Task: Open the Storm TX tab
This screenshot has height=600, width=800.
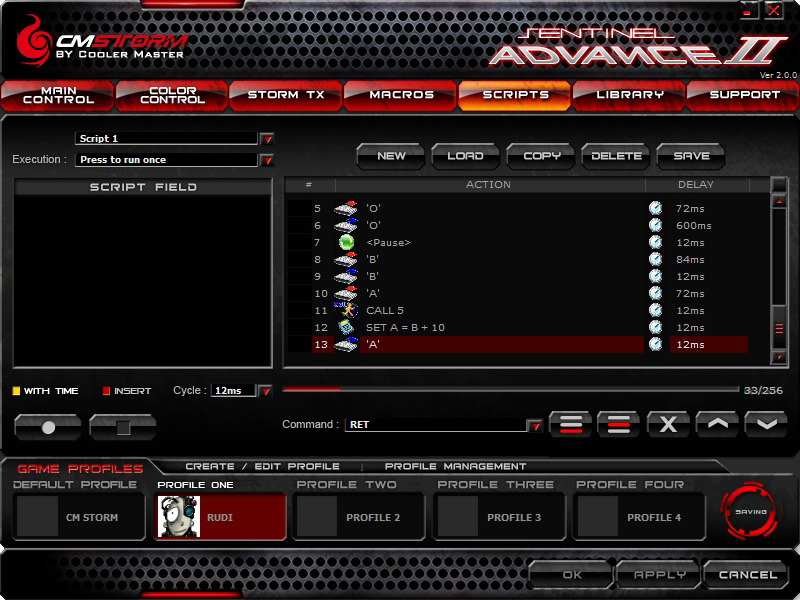Action: (x=286, y=95)
